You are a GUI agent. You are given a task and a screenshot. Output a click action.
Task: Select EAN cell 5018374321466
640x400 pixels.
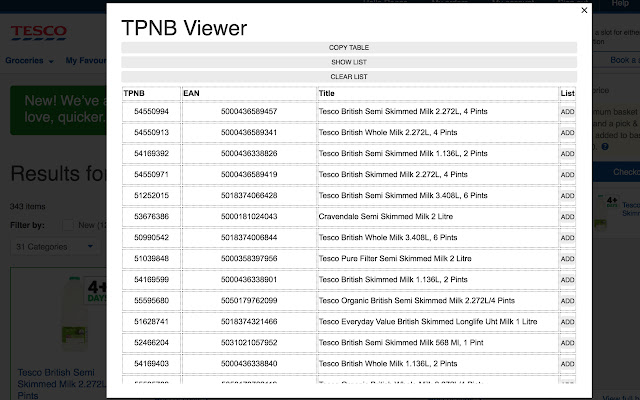coord(249,322)
